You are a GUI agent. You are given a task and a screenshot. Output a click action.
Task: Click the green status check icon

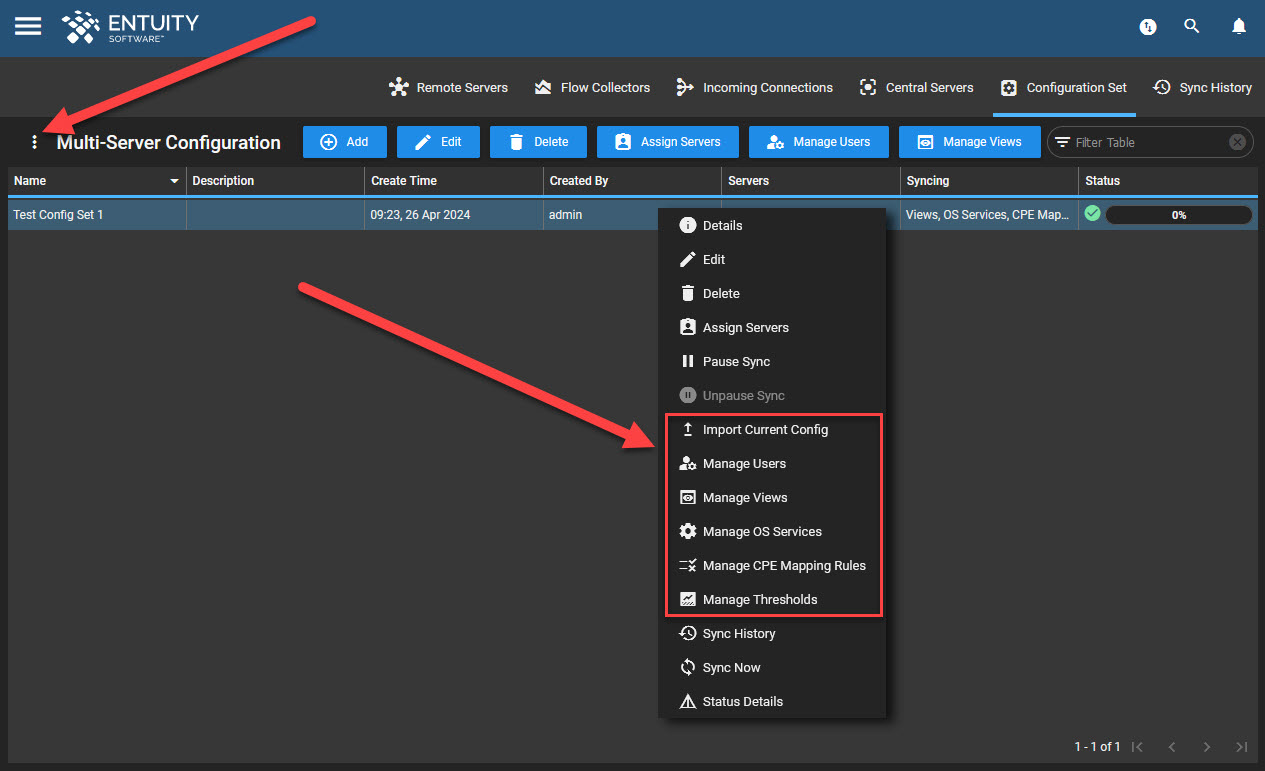coord(1093,214)
